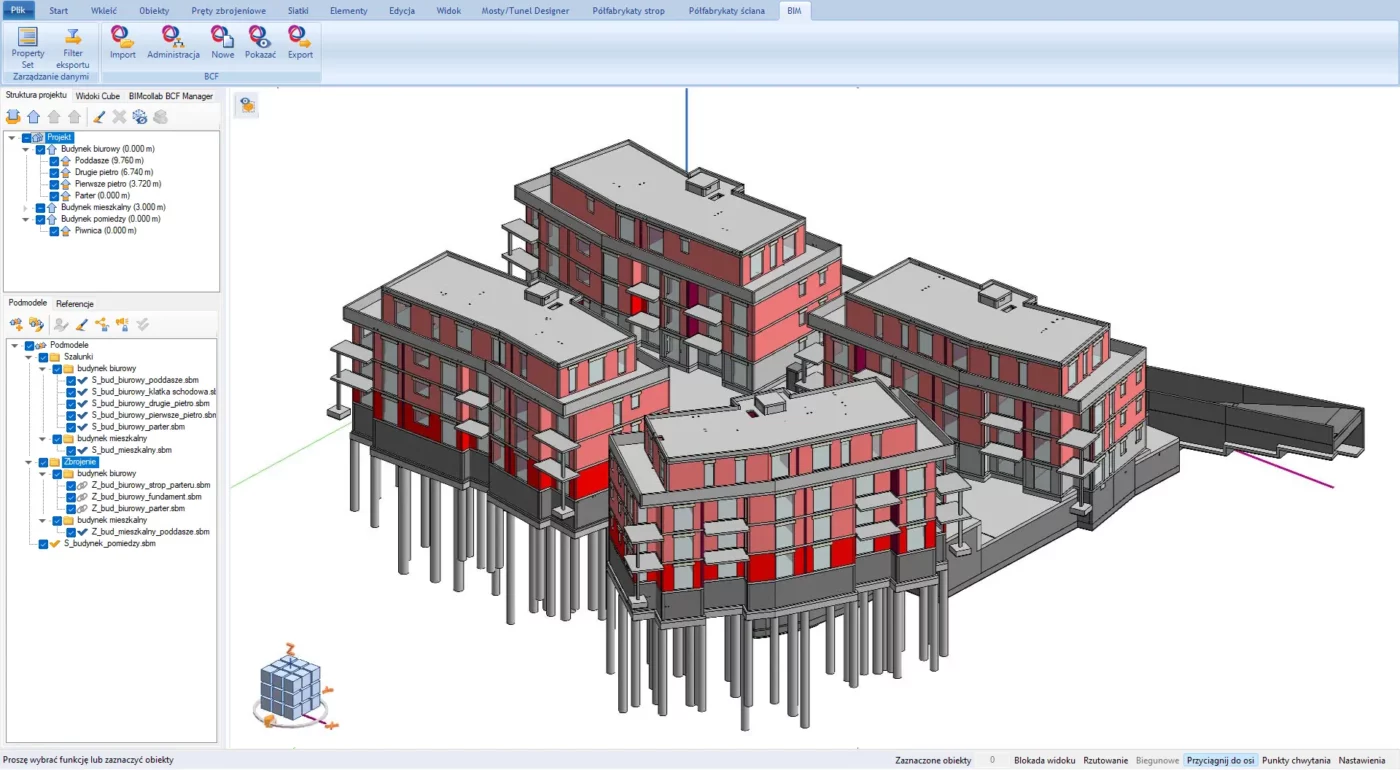Click the BCF Export icon
Screen dimensions: 1400x770
(300, 42)
